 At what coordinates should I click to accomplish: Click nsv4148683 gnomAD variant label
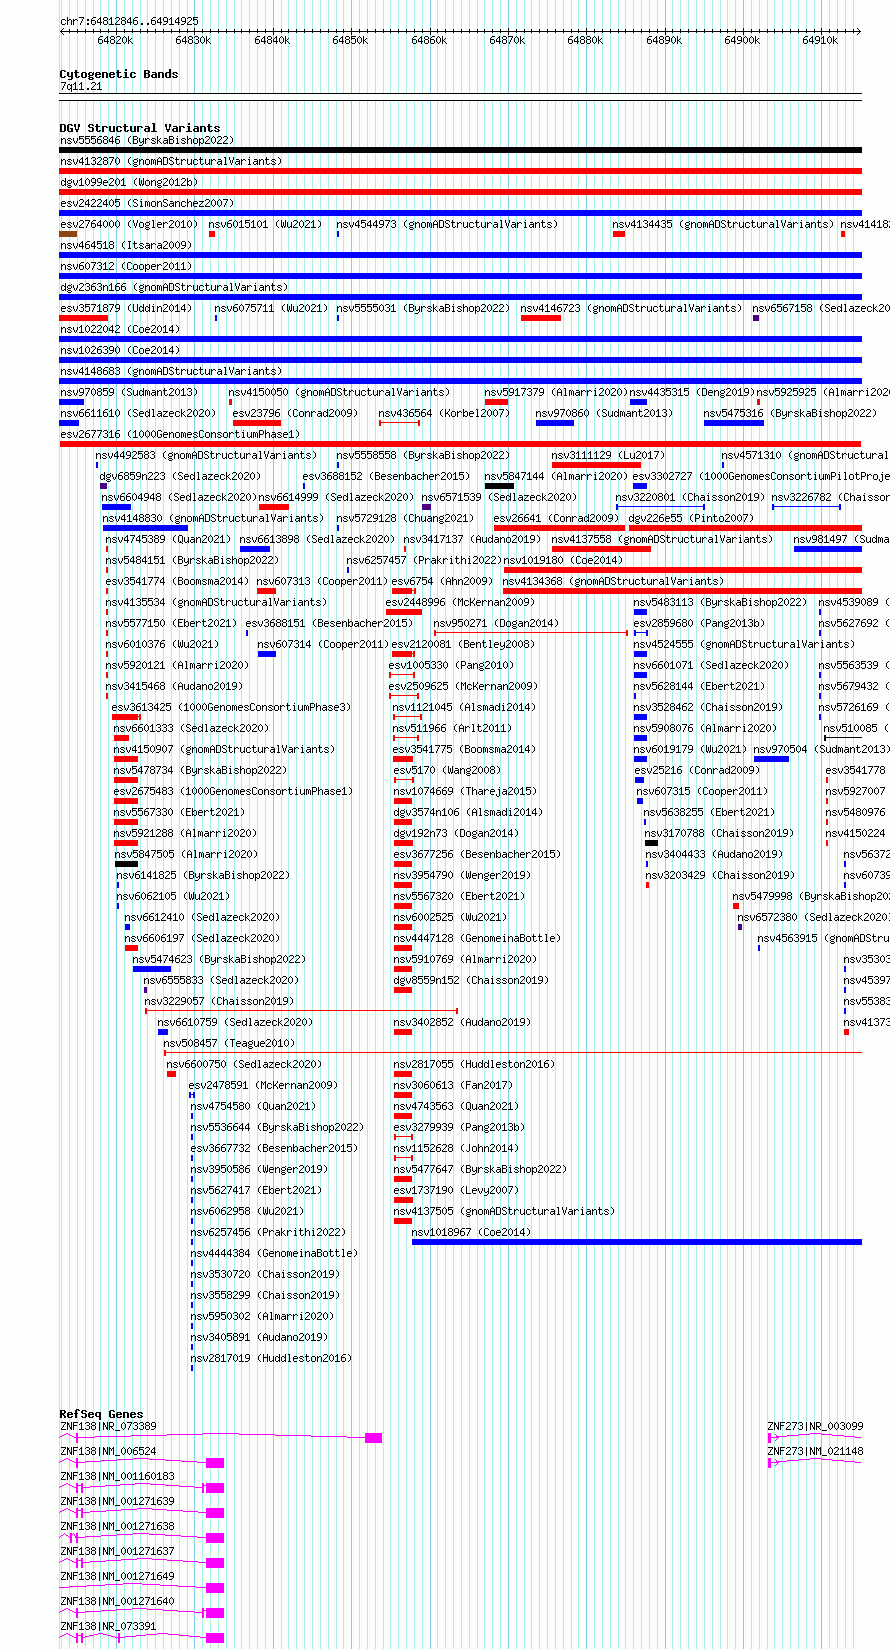[171, 371]
